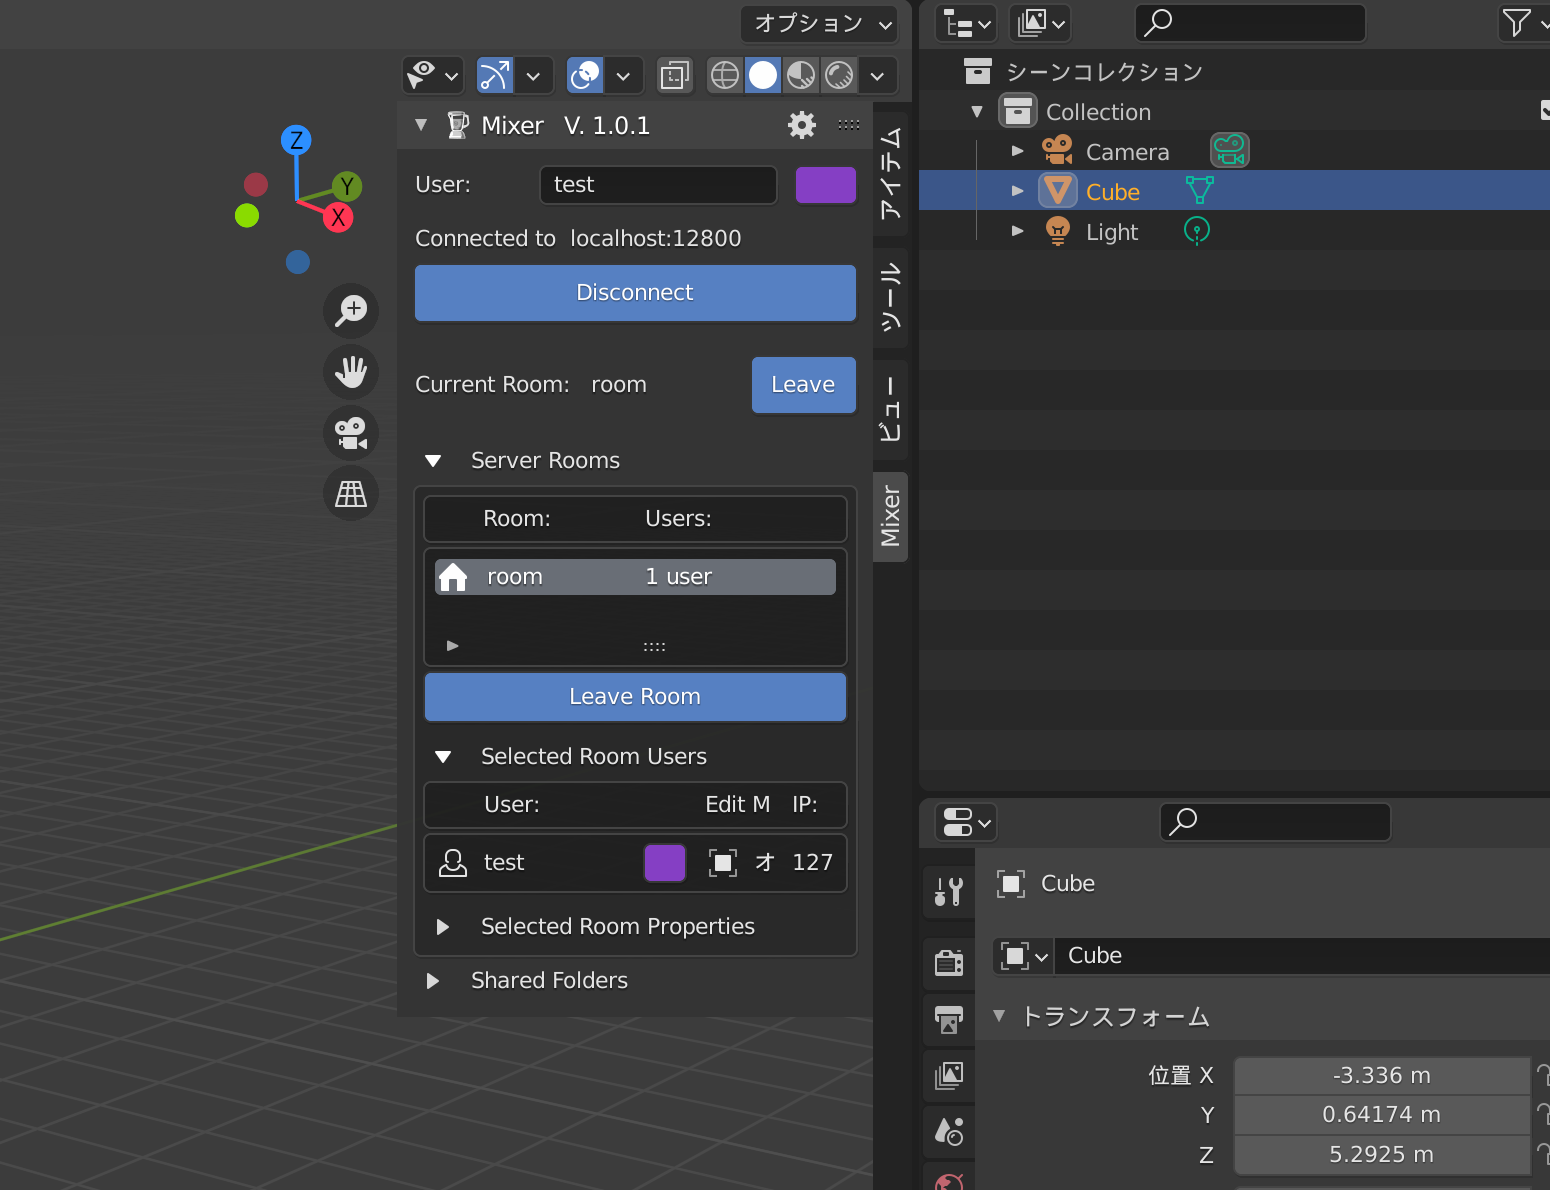Open outliner filter funnel menu

(1524, 22)
